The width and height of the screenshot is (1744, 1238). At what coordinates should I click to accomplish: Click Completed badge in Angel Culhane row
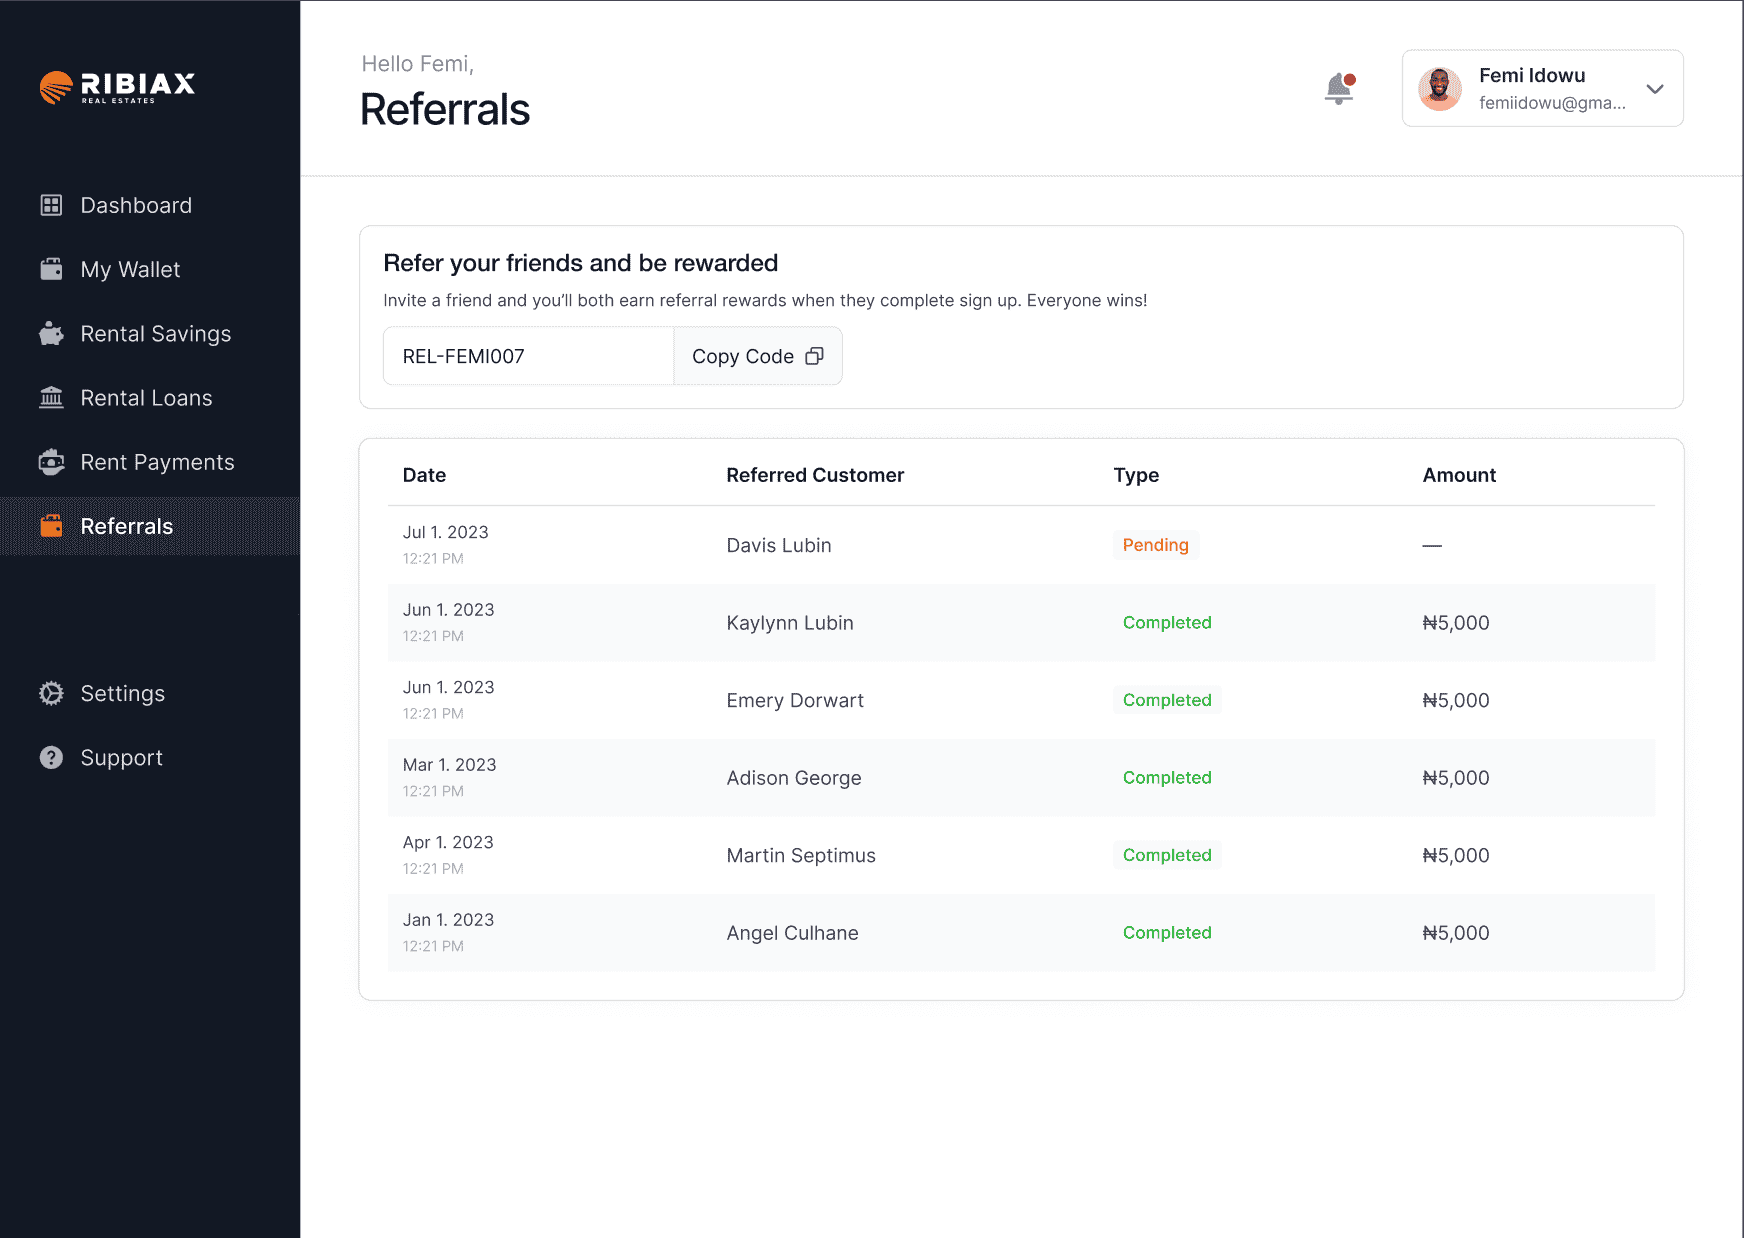pyautogui.click(x=1167, y=932)
